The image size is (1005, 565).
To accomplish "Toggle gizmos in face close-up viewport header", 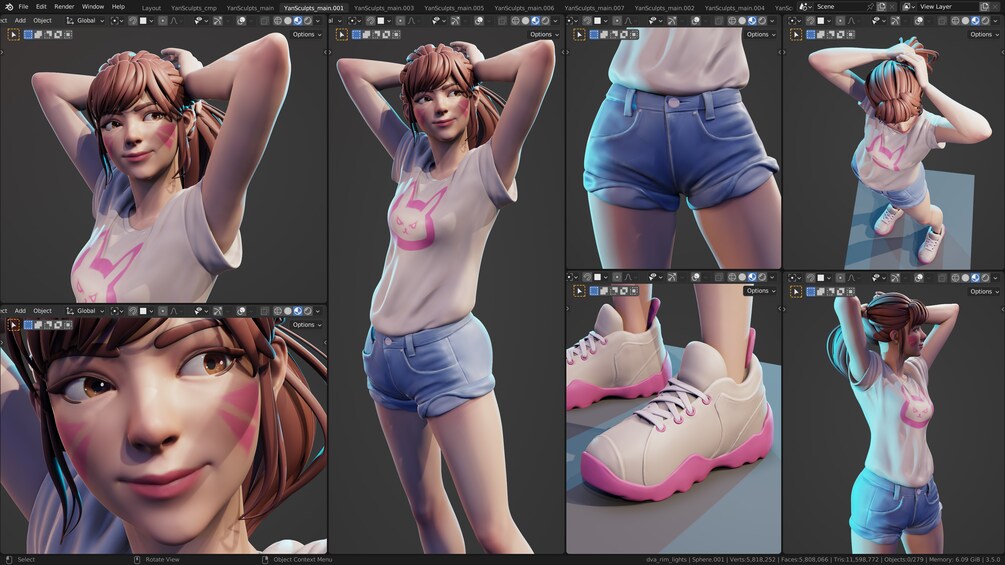I will (218, 311).
